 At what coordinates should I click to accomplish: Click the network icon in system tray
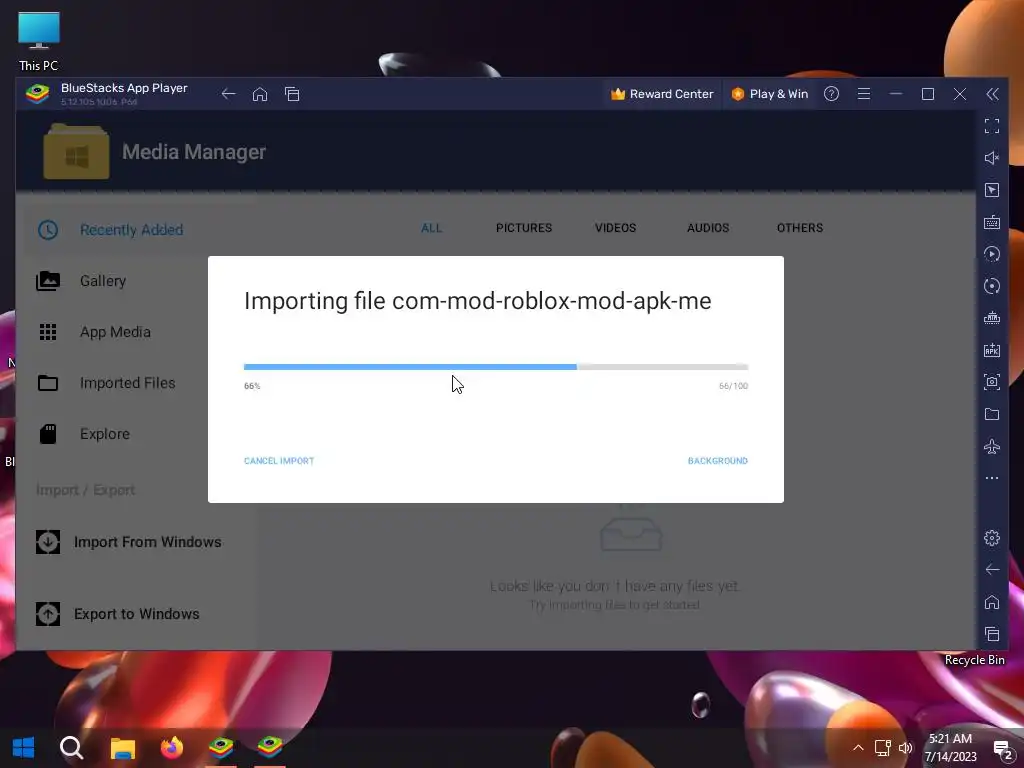(x=882, y=748)
